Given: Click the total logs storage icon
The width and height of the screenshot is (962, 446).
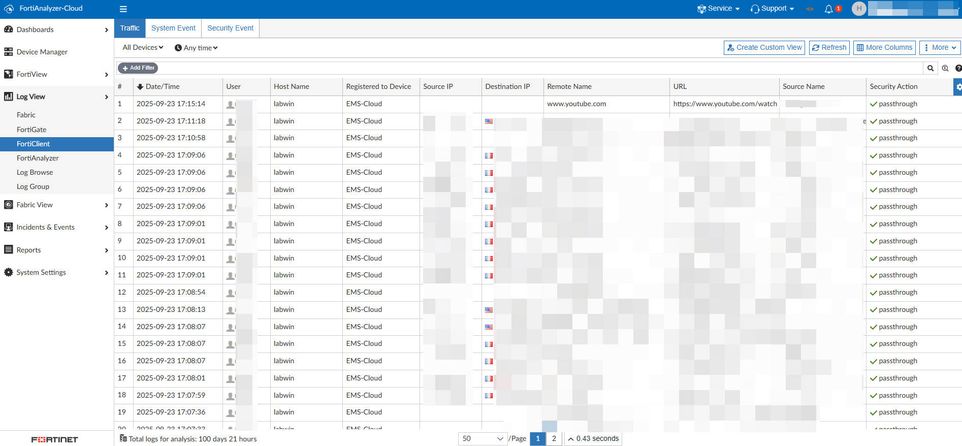Looking at the screenshot, I should pos(123,439).
